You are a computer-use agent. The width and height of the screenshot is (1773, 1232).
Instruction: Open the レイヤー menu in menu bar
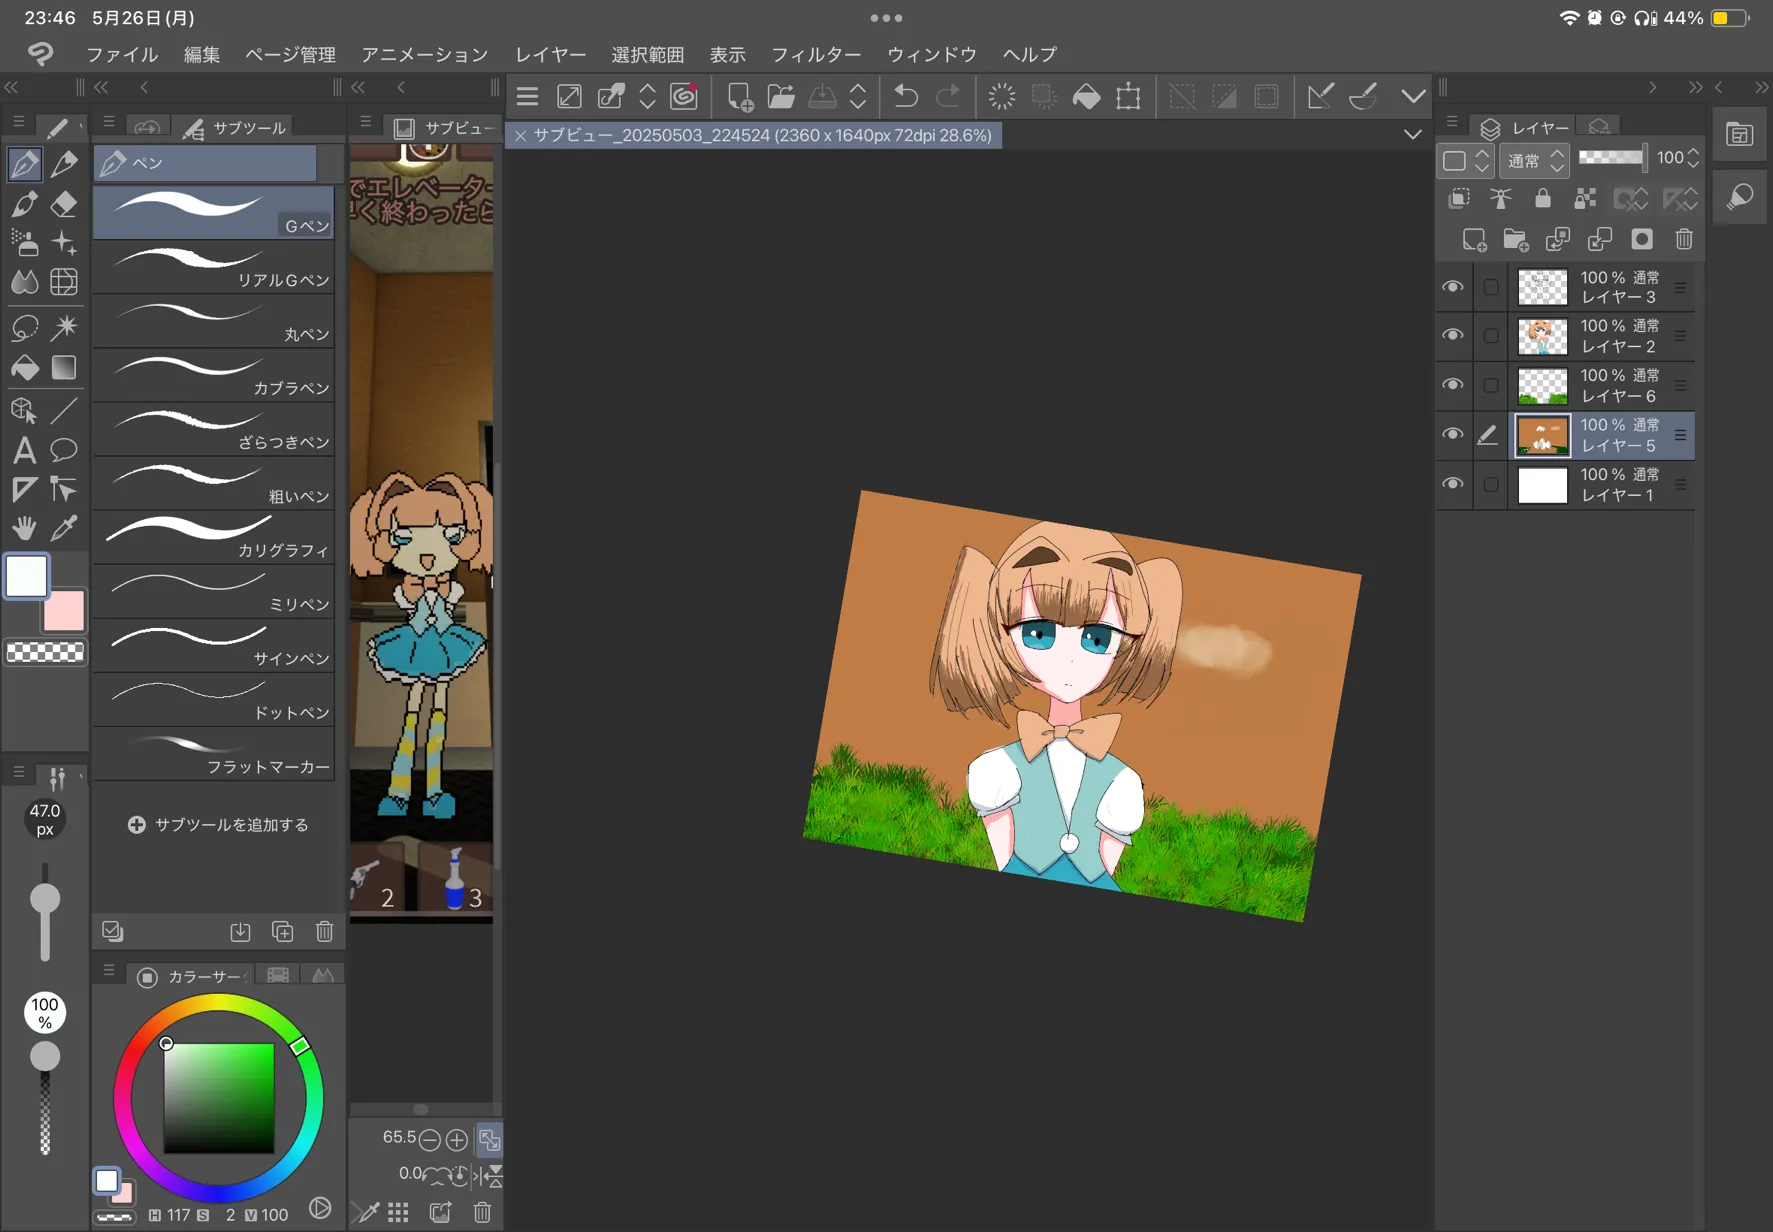pos(550,54)
